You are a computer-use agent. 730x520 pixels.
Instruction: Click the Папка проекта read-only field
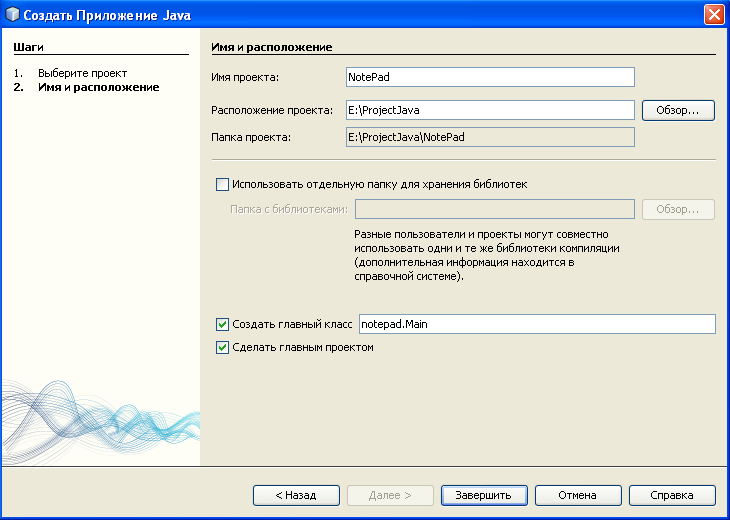click(490, 137)
